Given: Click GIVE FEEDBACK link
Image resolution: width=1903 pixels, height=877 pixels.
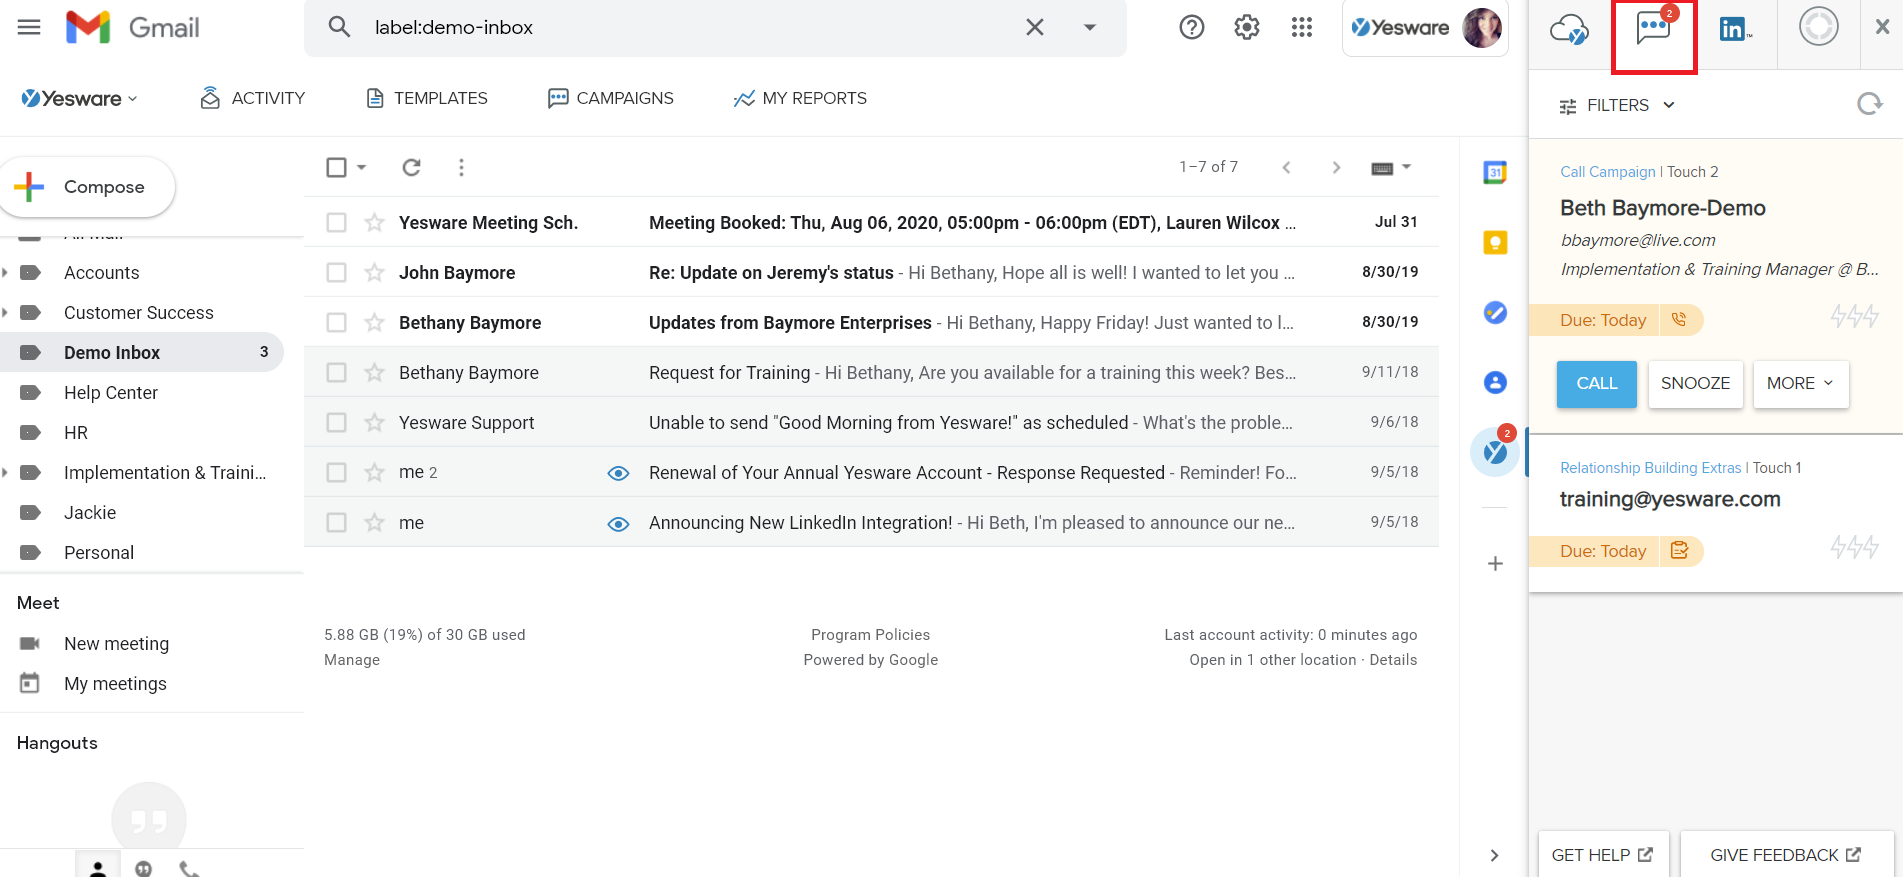Looking at the screenshot, I should [1786, 855].
